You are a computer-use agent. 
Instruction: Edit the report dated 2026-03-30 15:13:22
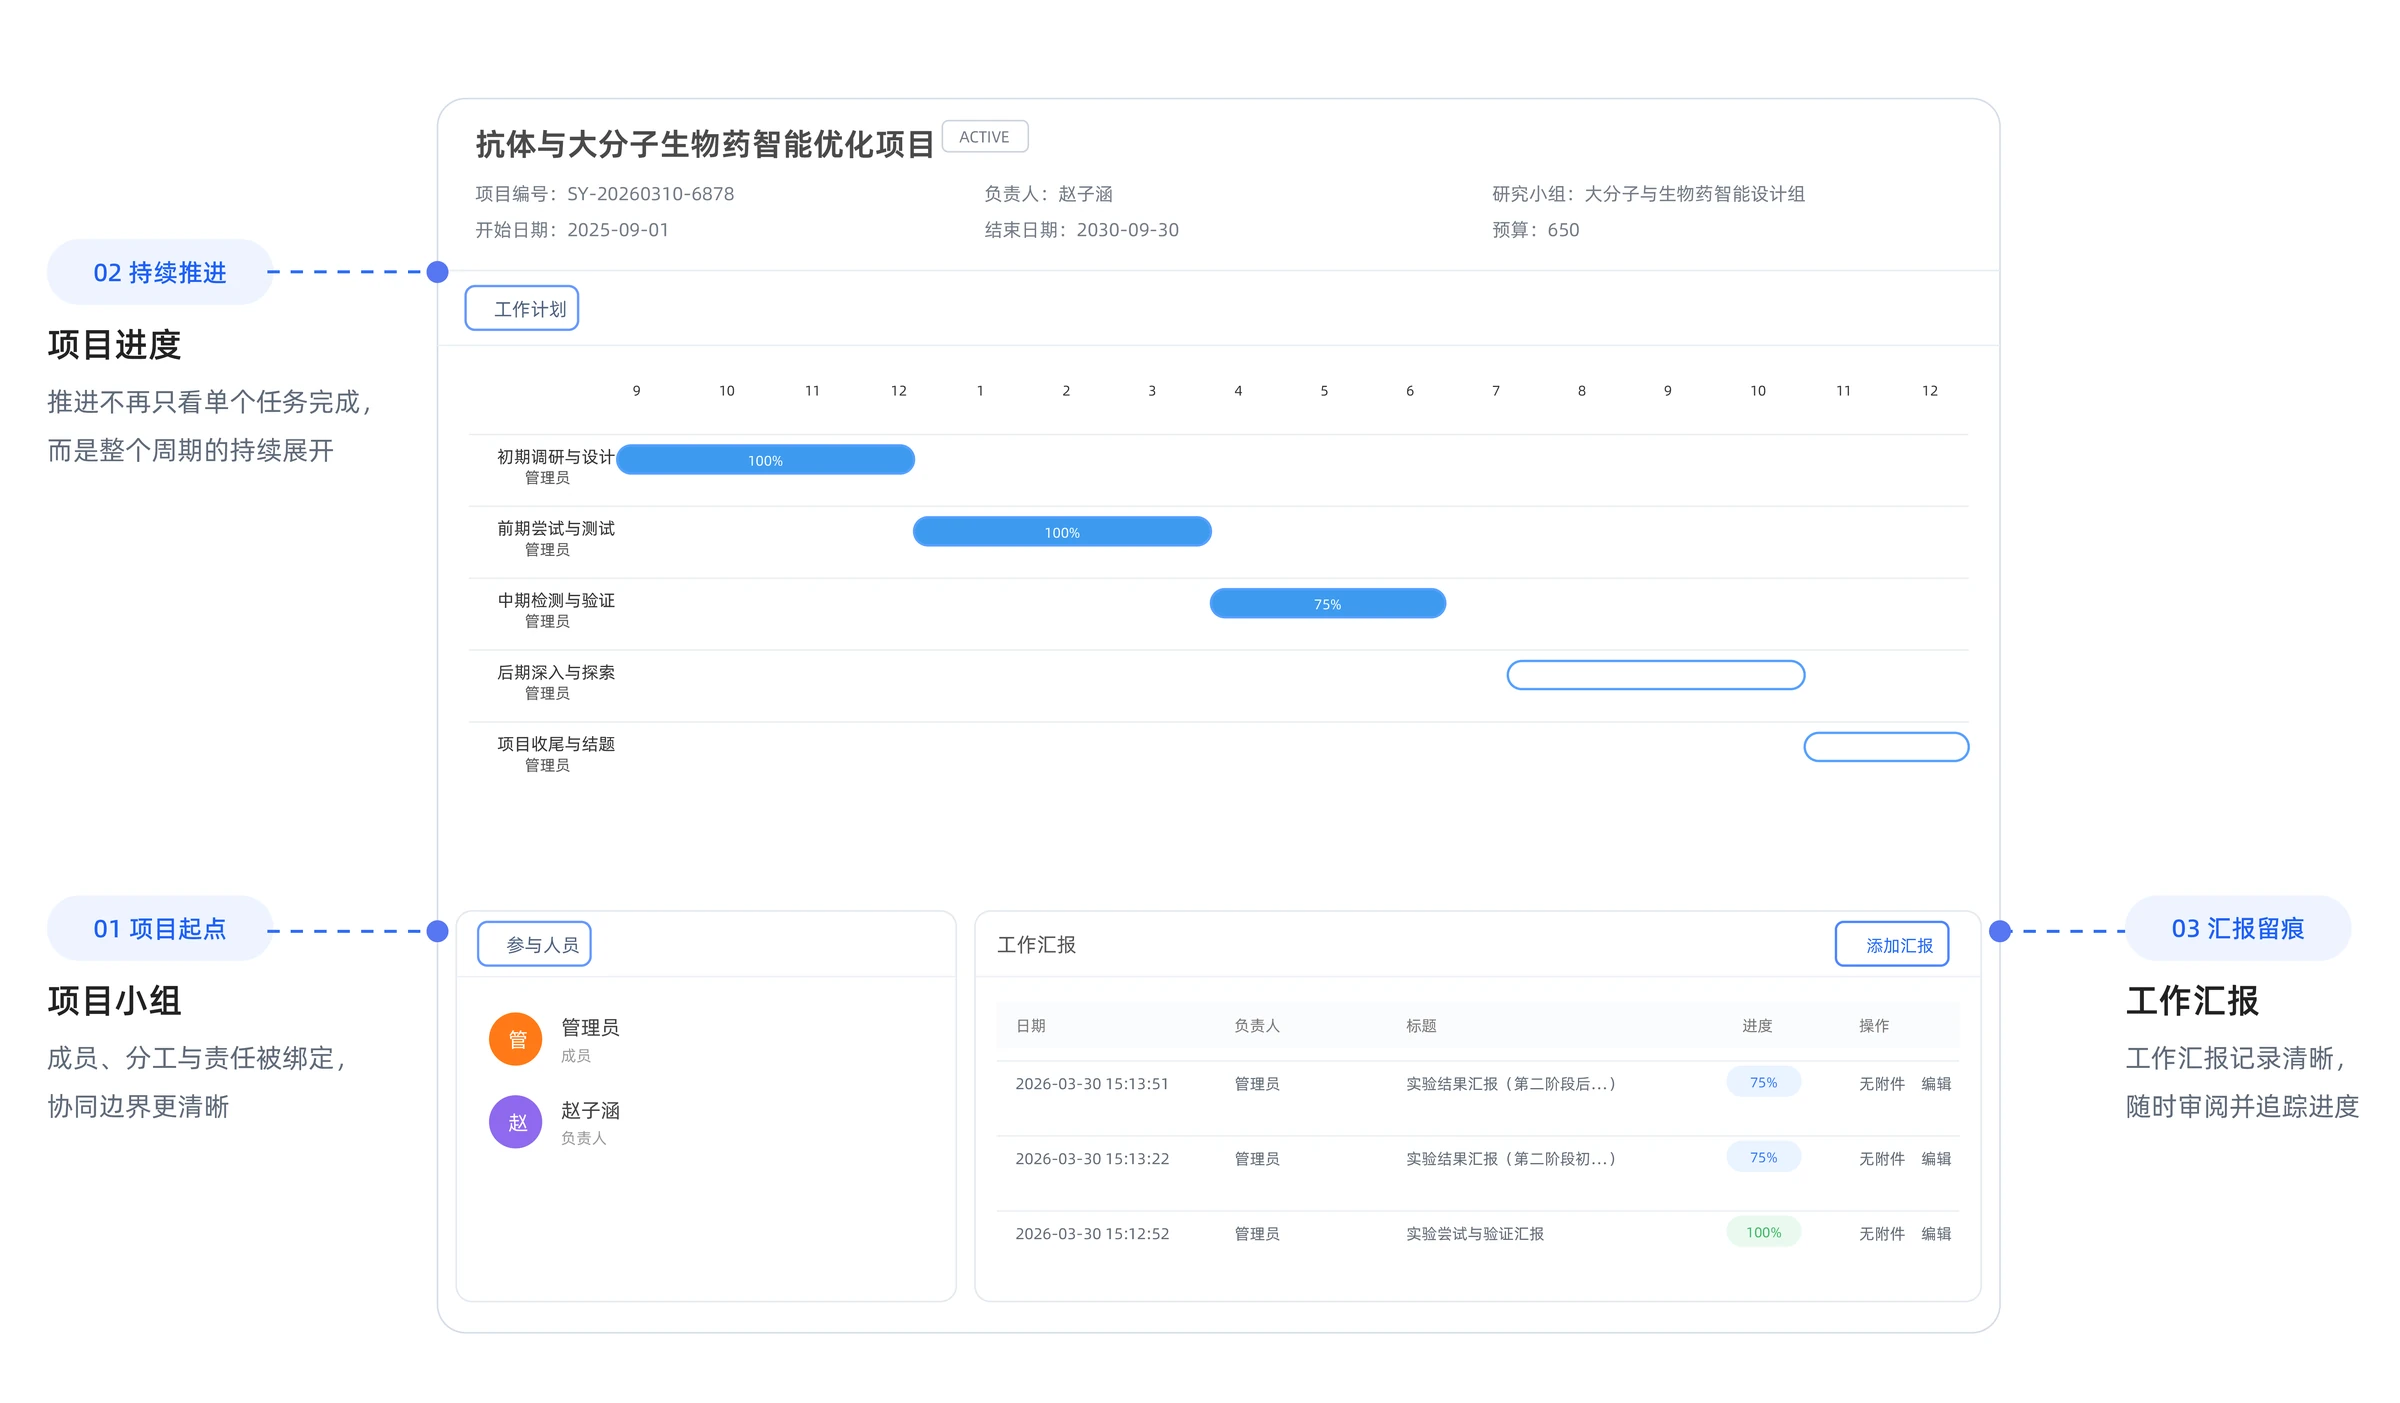click(1936, 1159)
